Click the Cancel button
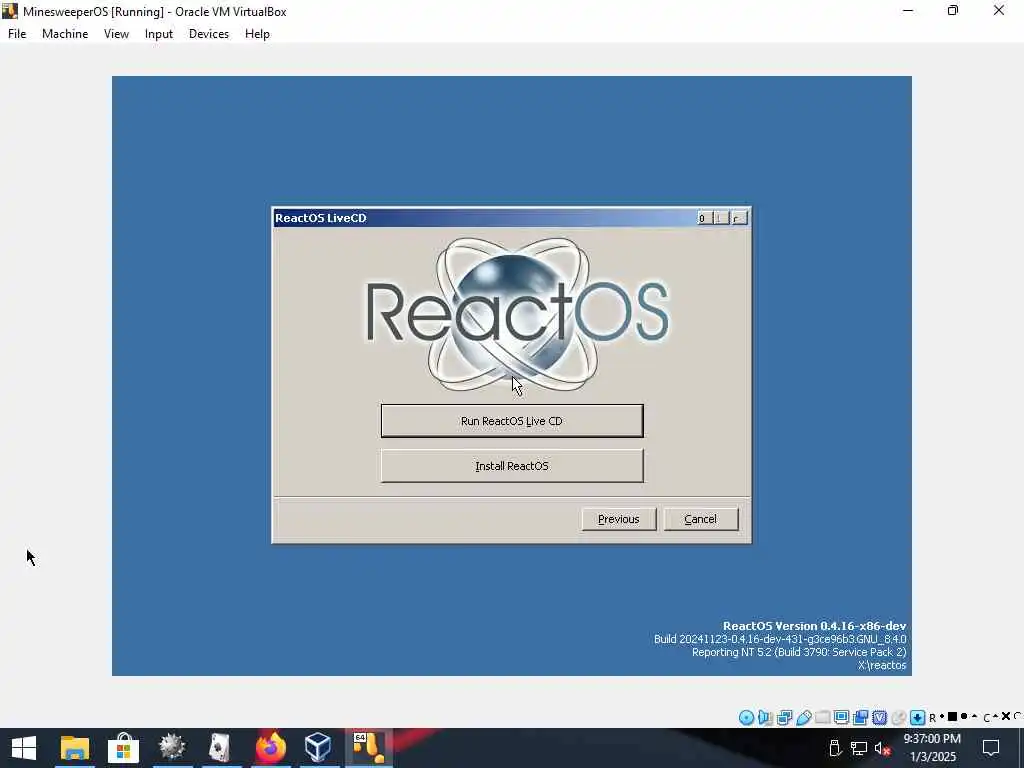The width and height of the screenshot is (1024, 768). tap(701, 519)
